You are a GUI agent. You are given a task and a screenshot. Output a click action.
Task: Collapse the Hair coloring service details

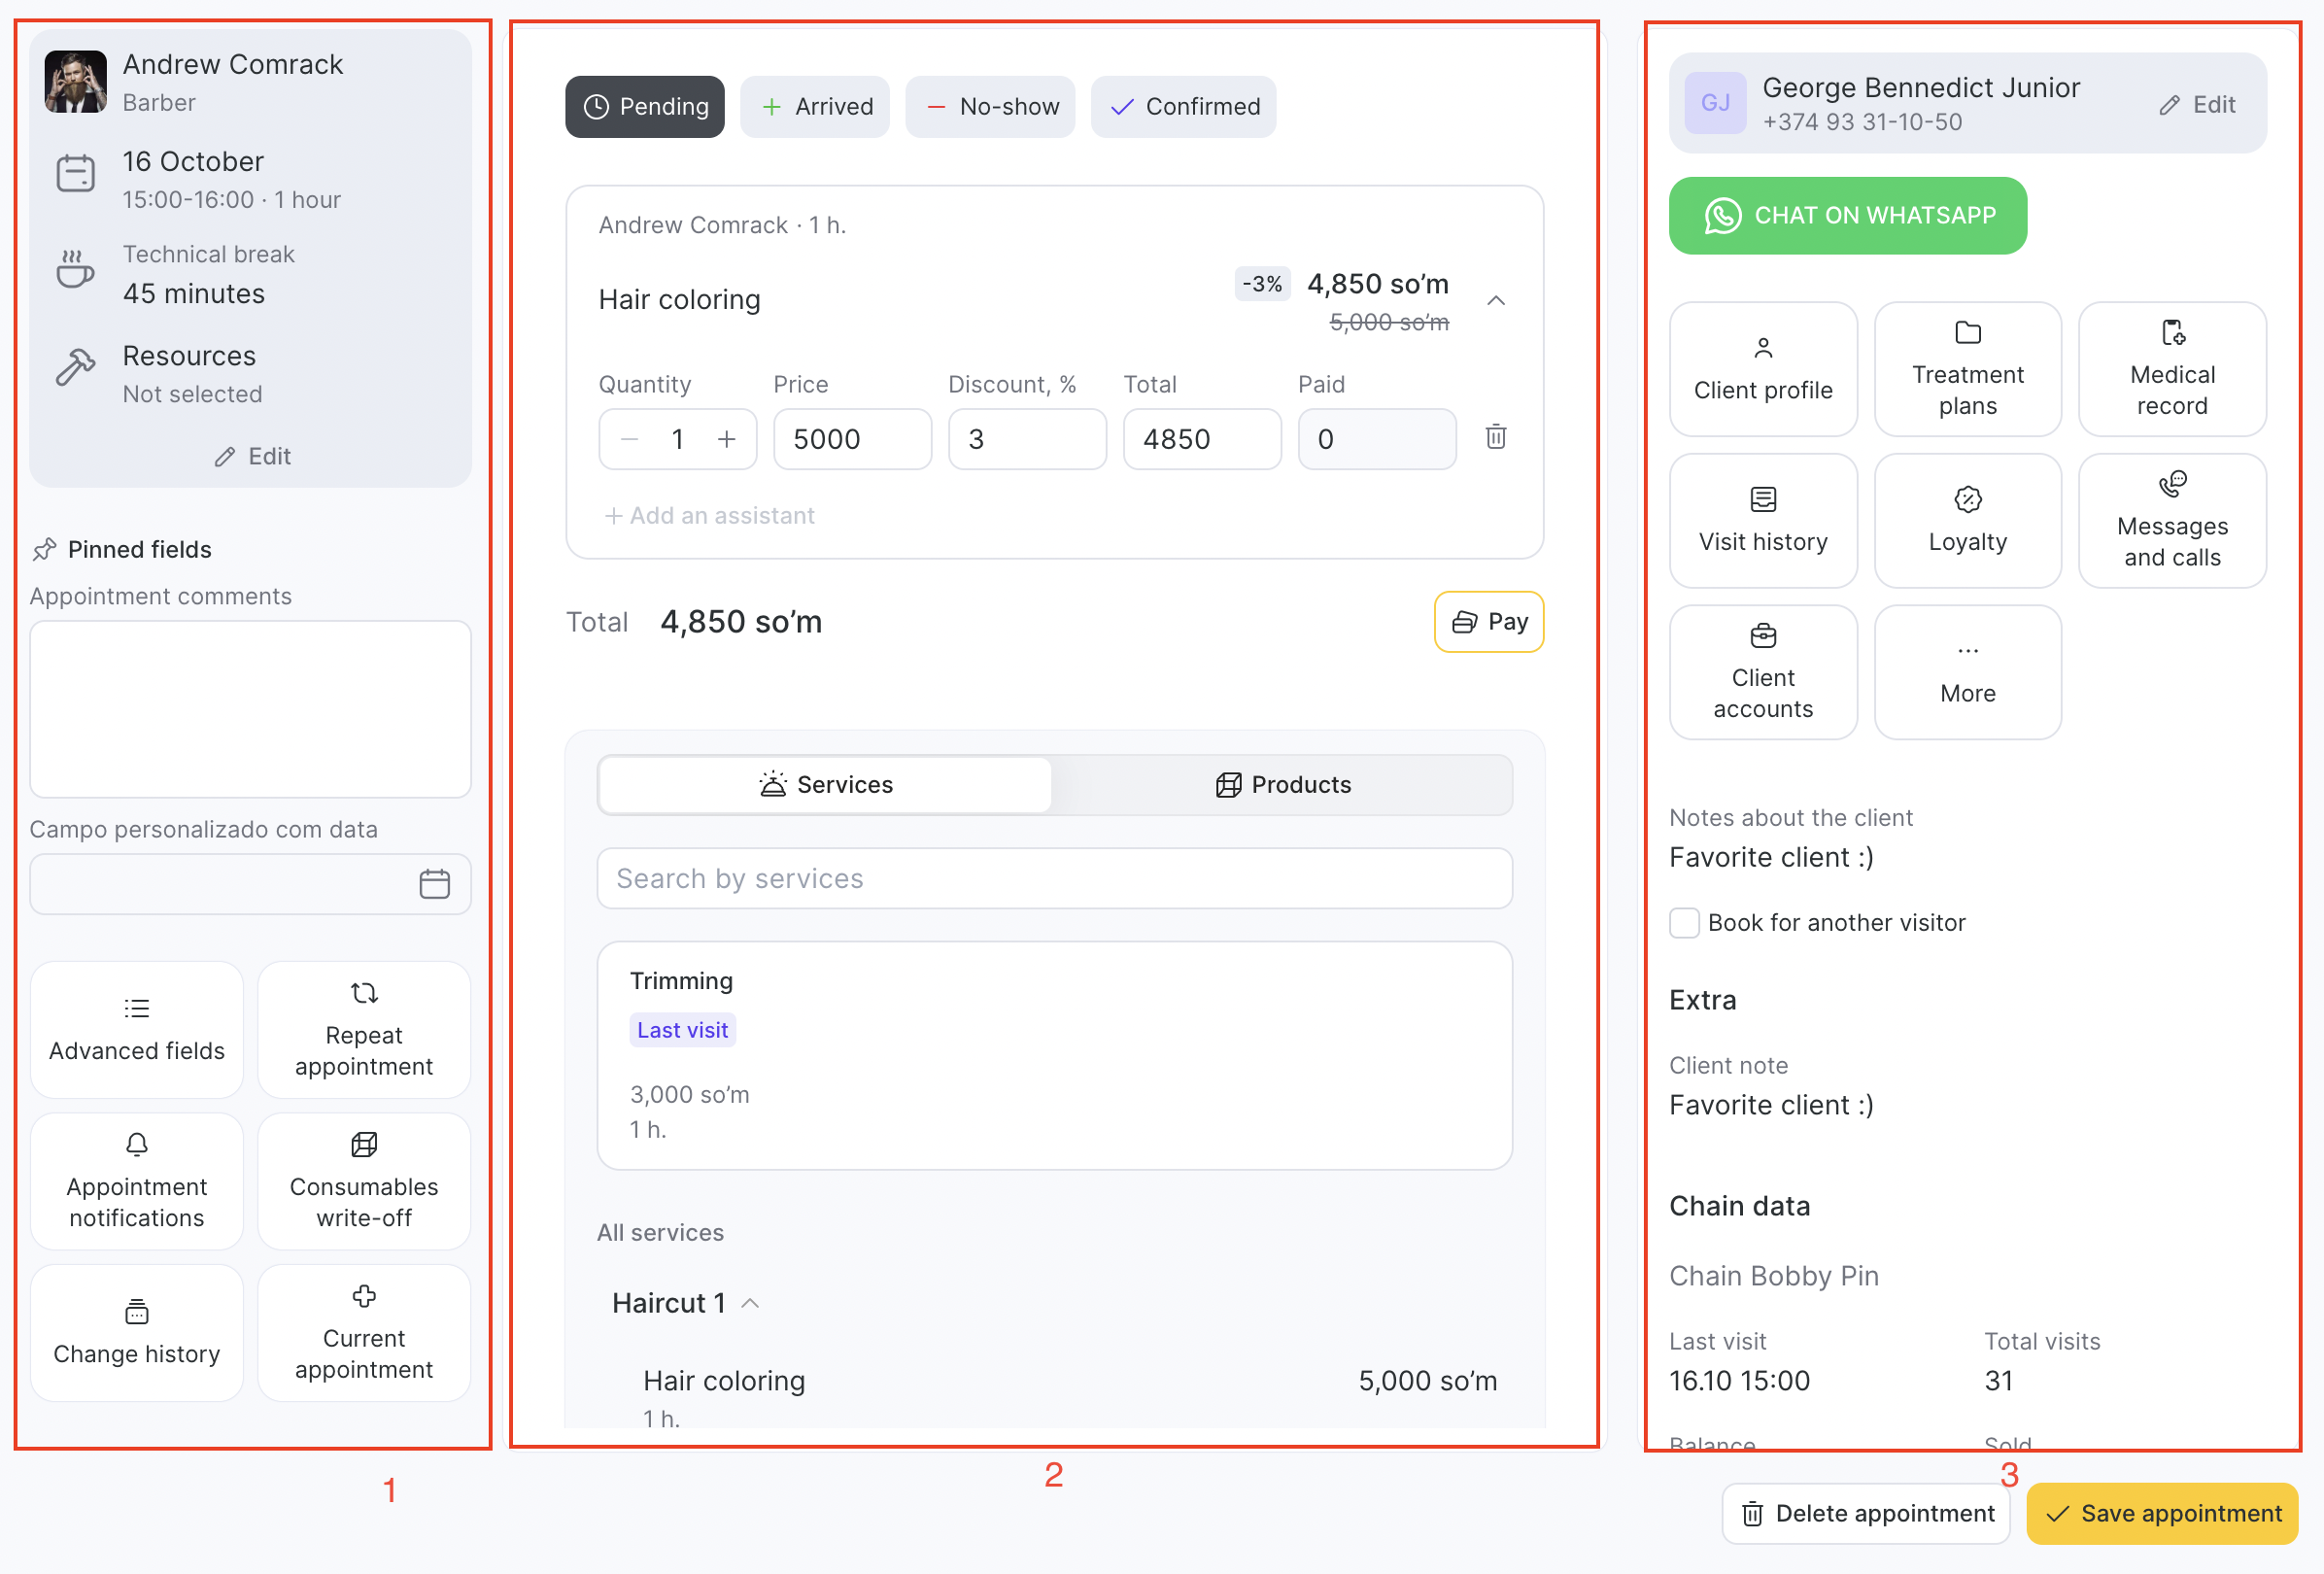click(x=1495, y=301)
